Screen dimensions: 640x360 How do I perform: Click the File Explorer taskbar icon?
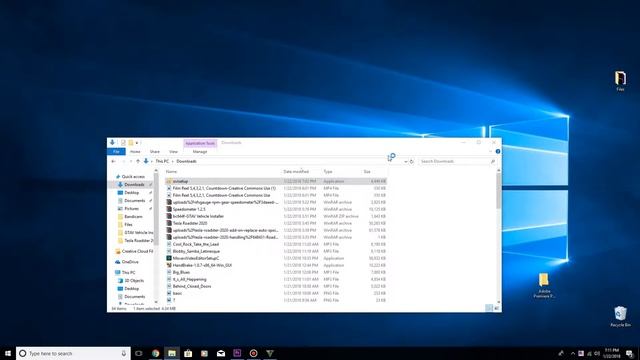pyautogui.click(x=172, y=353)
